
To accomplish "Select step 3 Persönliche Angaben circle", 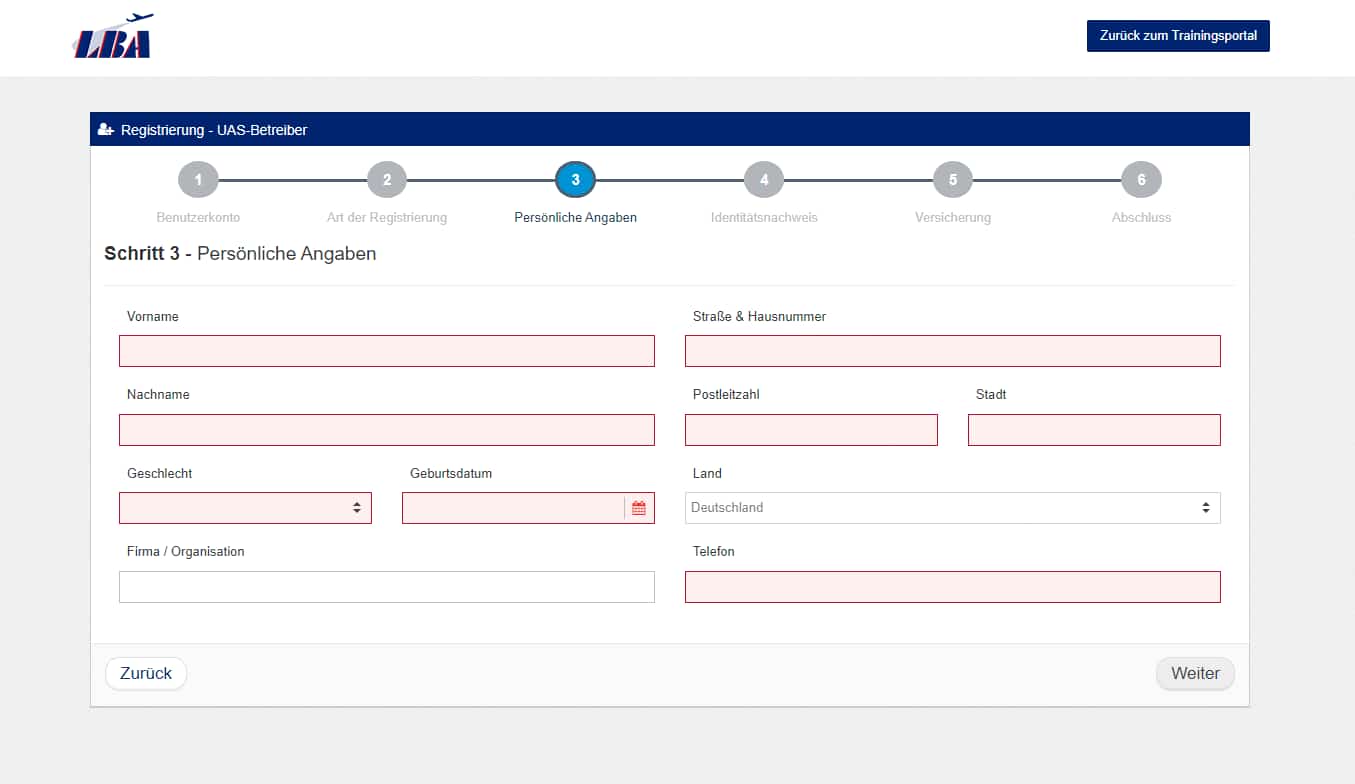I will pos(575,180).
